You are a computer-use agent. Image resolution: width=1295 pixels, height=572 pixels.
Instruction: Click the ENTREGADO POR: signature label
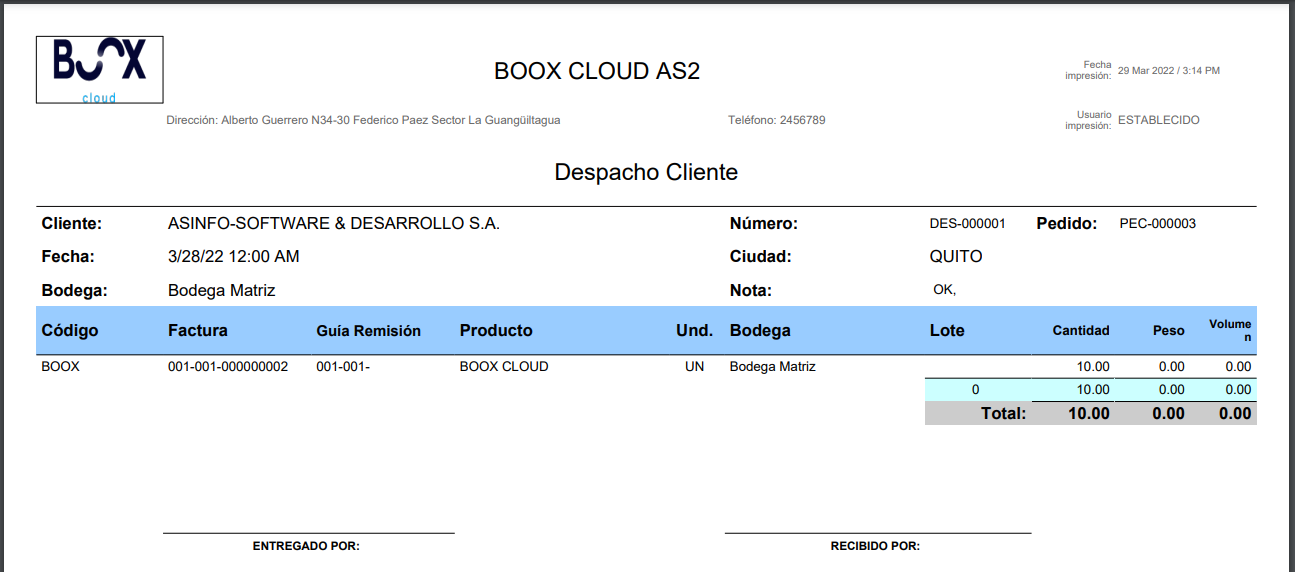(x=306, y=546)
